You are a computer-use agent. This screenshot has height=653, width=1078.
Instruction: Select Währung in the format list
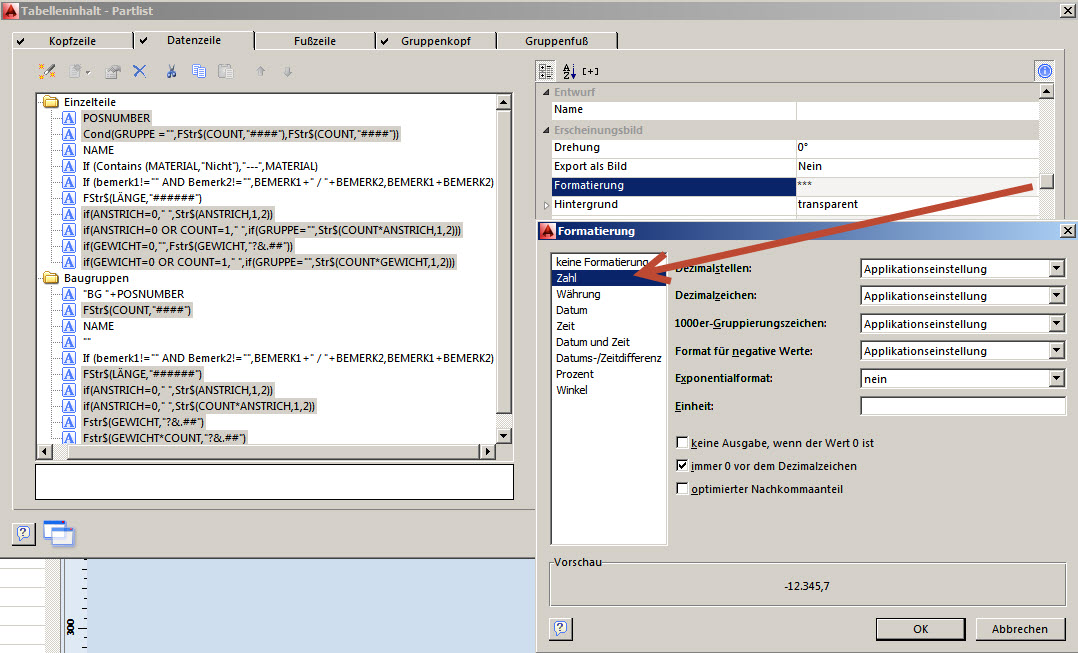578,294
